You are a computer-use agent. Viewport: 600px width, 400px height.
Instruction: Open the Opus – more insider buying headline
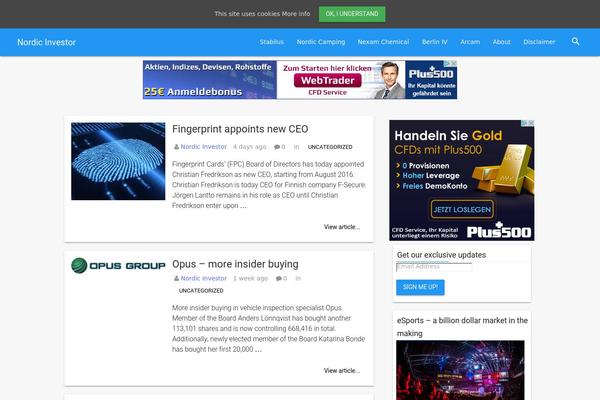(x=235, y=264)
